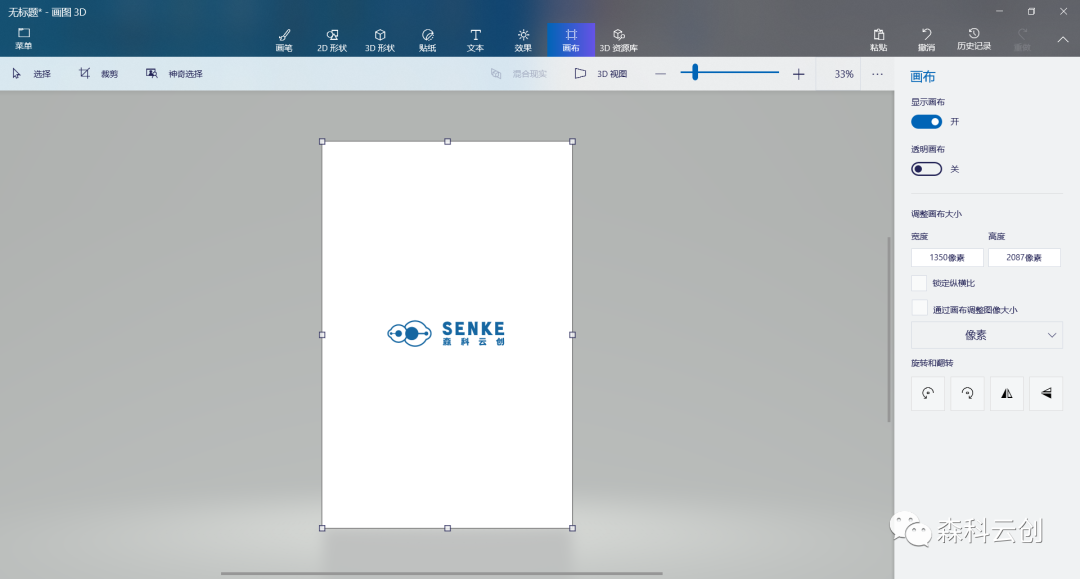Viewport: 1080px width, 579px height.
Task: Rotate canvas right (clockwise) icon
Action: click(x=967, y=393)
